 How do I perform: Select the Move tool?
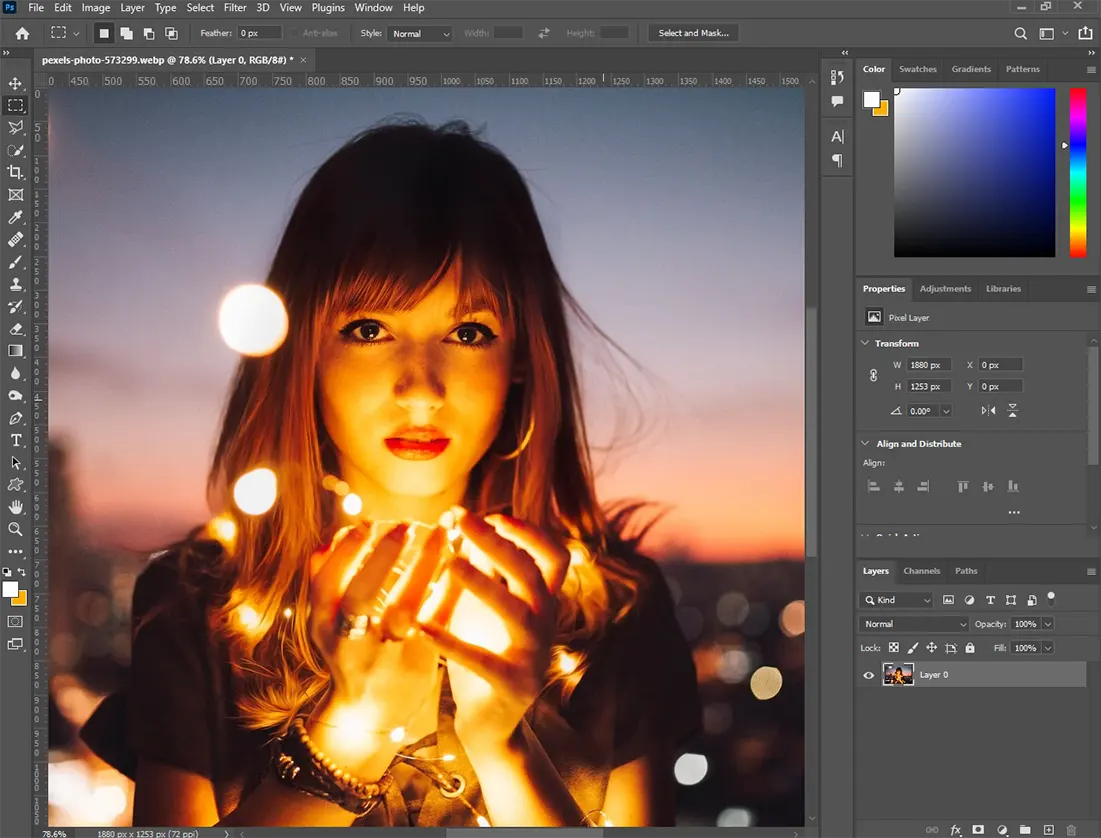15,84
